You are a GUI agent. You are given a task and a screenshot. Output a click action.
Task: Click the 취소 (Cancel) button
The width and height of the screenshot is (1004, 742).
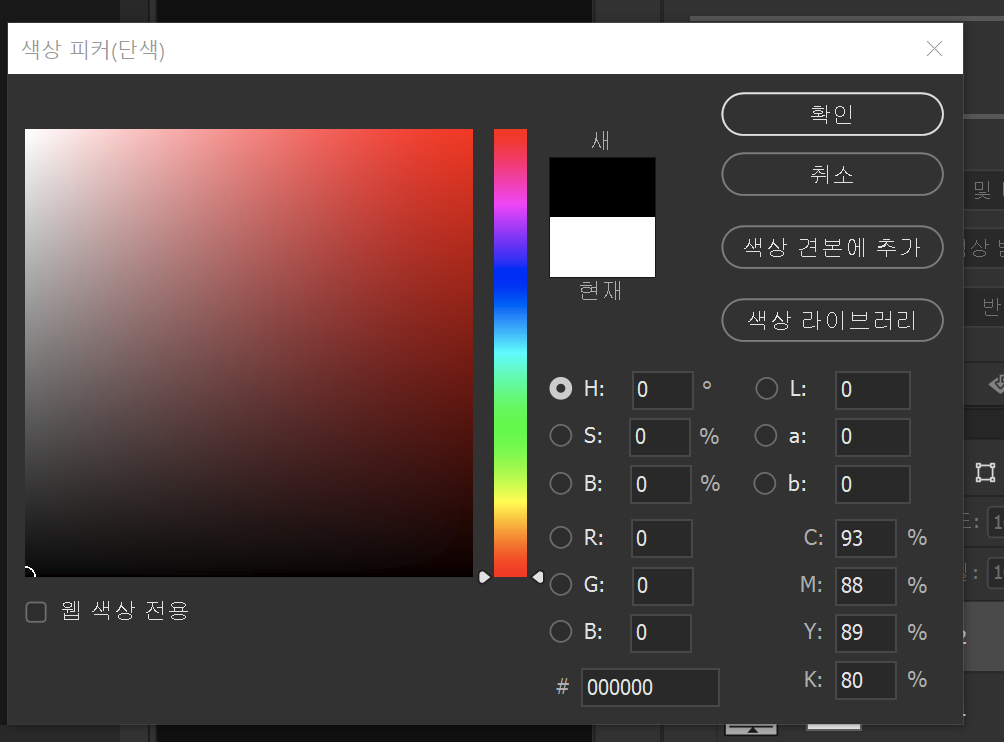[x=832, y=174]
